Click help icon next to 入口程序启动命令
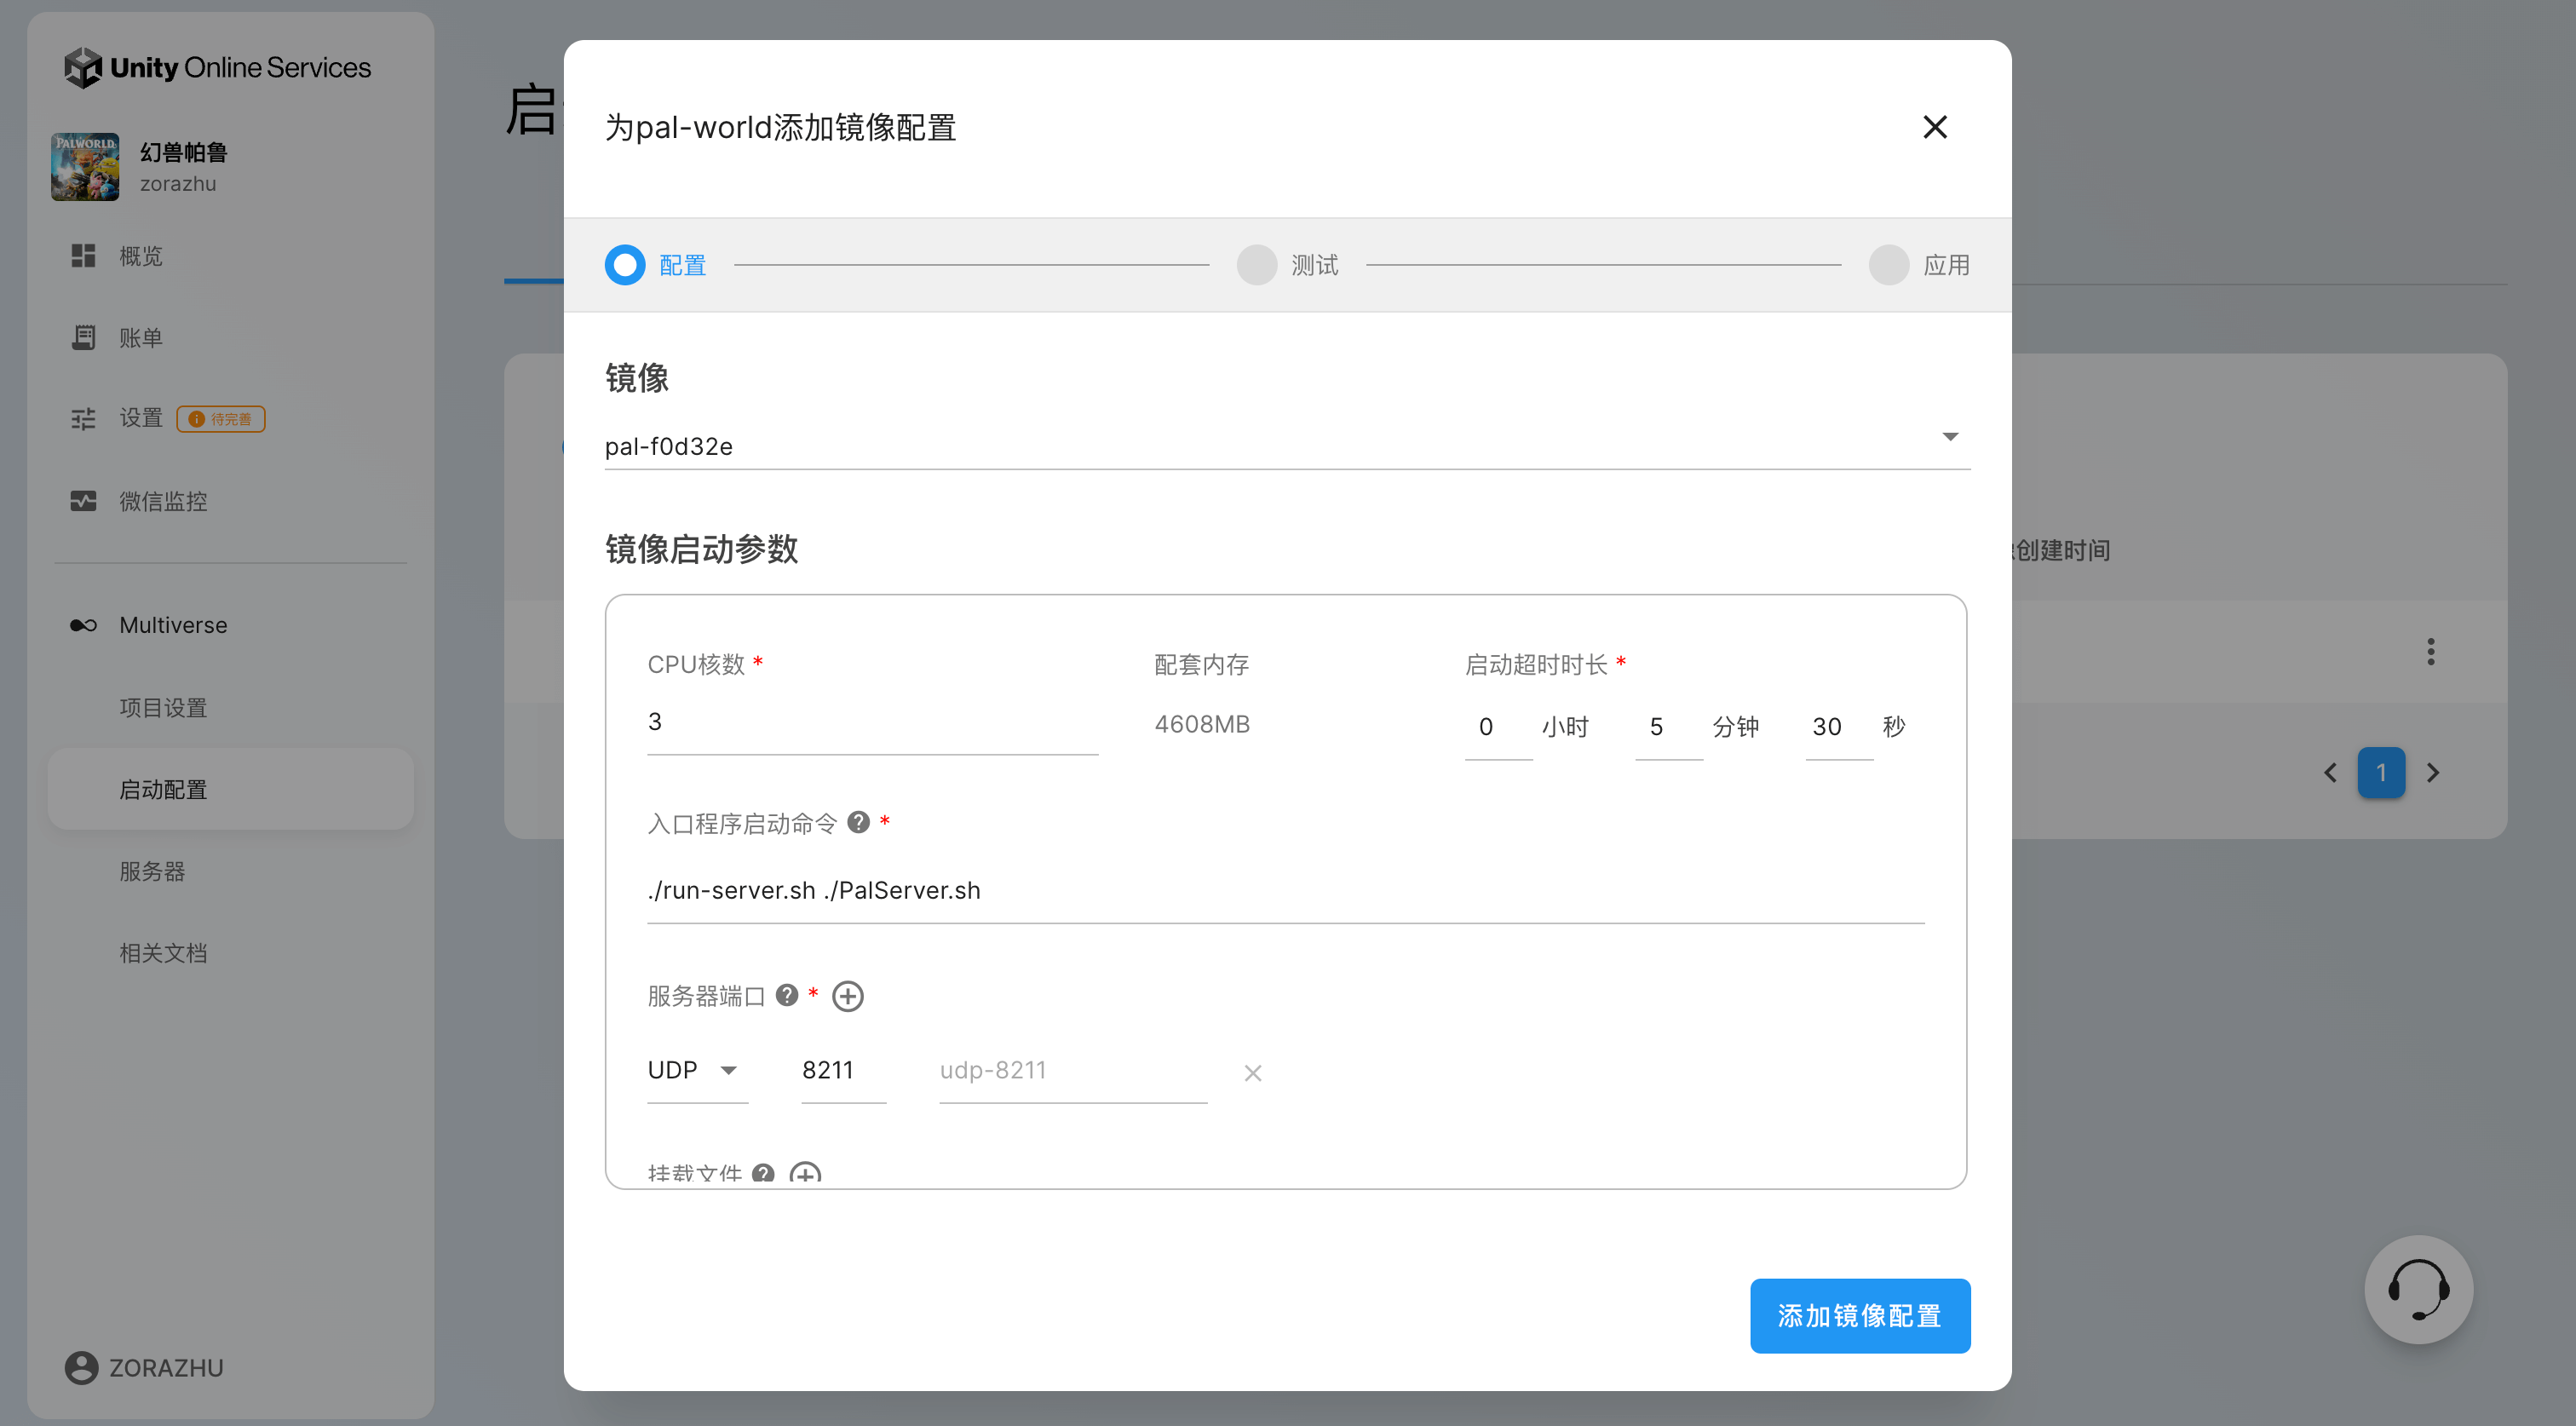Viewport: 2576px width, 1426px height. click(x=858, y=822)
